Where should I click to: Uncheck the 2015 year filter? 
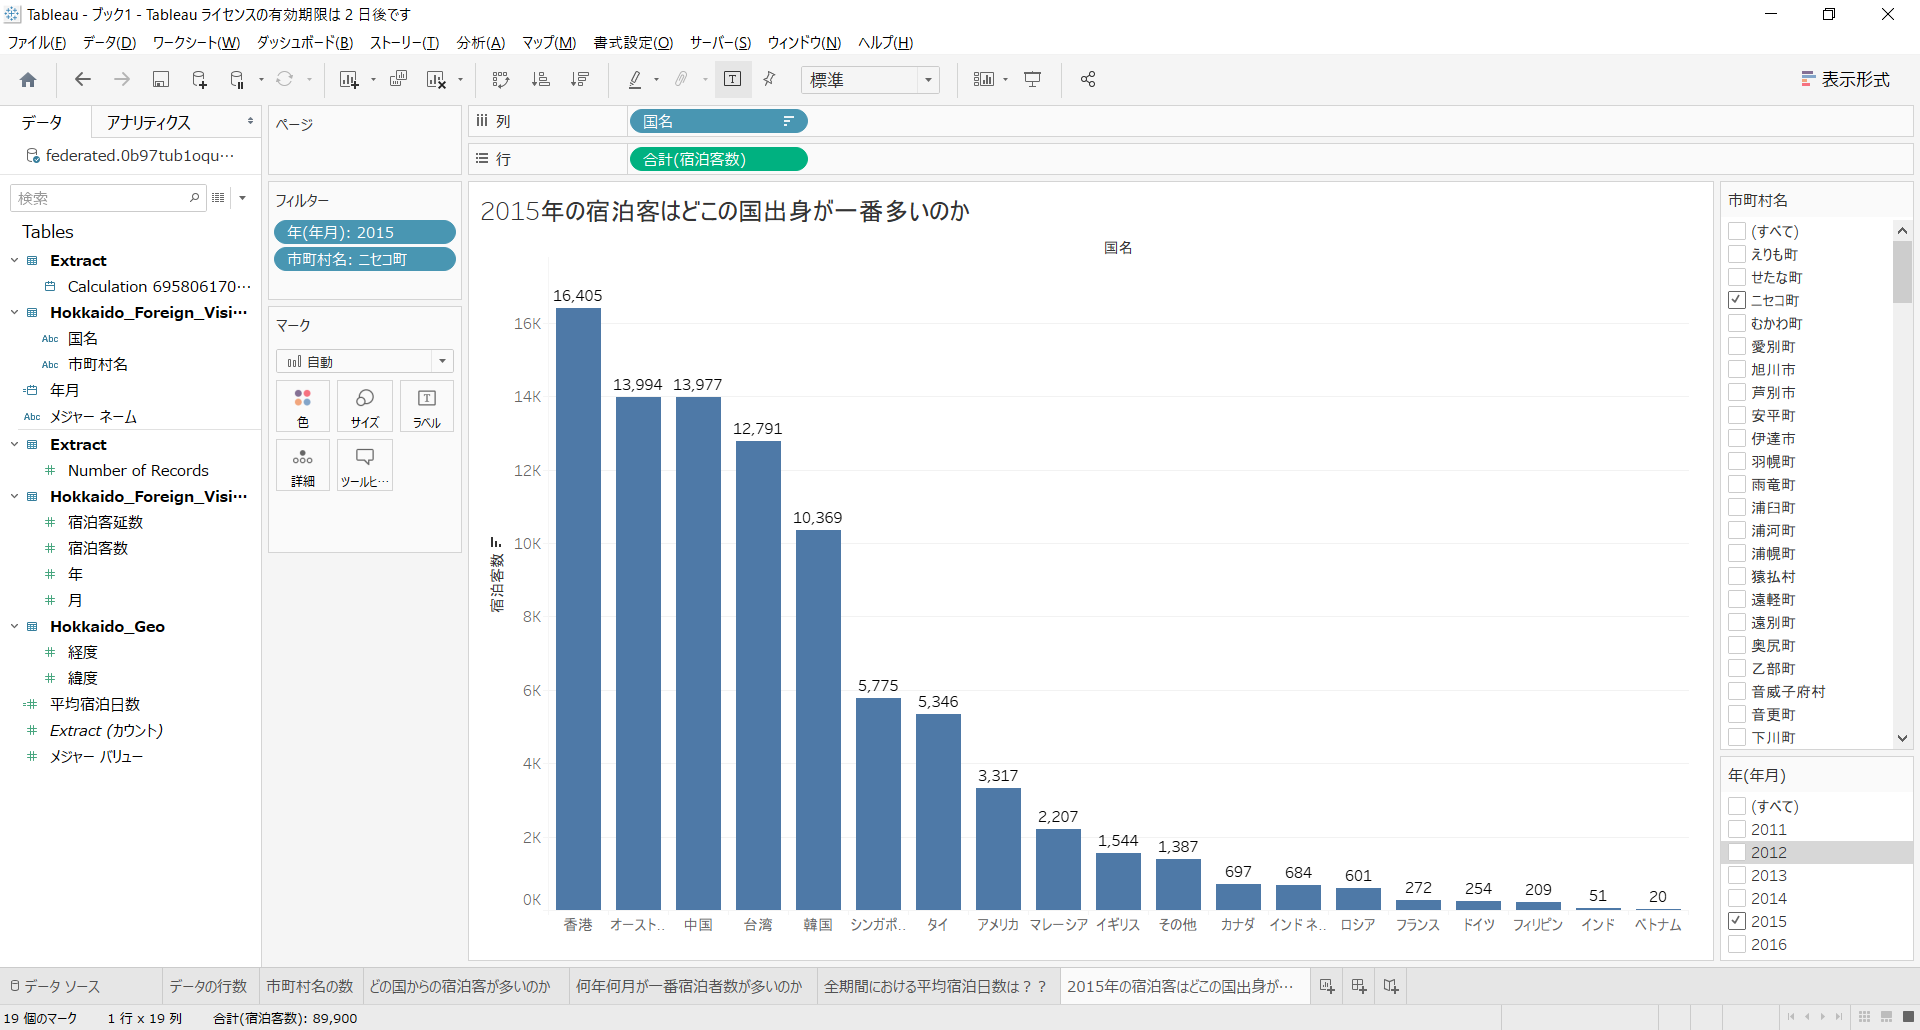pyautogui.click(x=1737, y=921)
